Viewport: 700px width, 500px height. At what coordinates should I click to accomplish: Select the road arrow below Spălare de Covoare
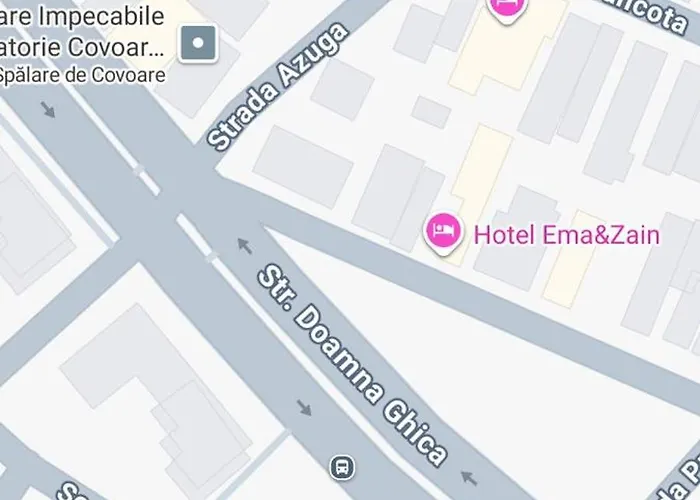click(x=48, y=109)
